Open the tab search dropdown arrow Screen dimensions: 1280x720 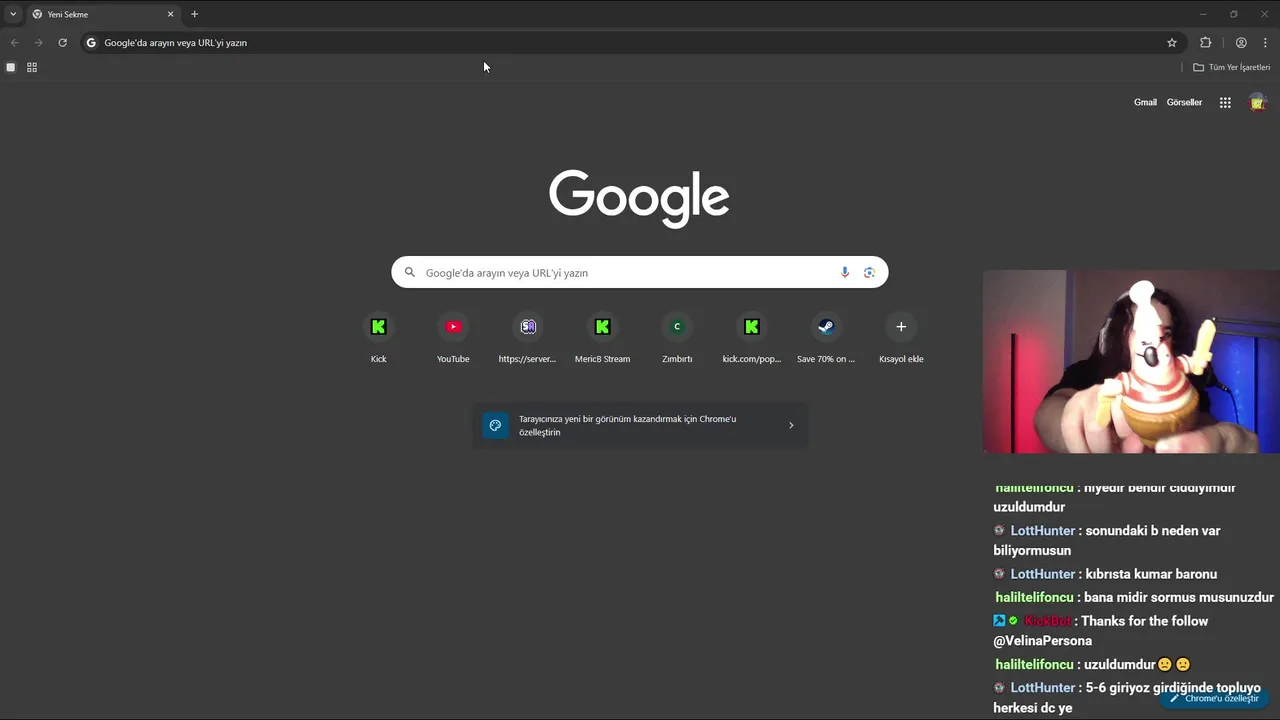pyautogui.click(x=13, y=14)
